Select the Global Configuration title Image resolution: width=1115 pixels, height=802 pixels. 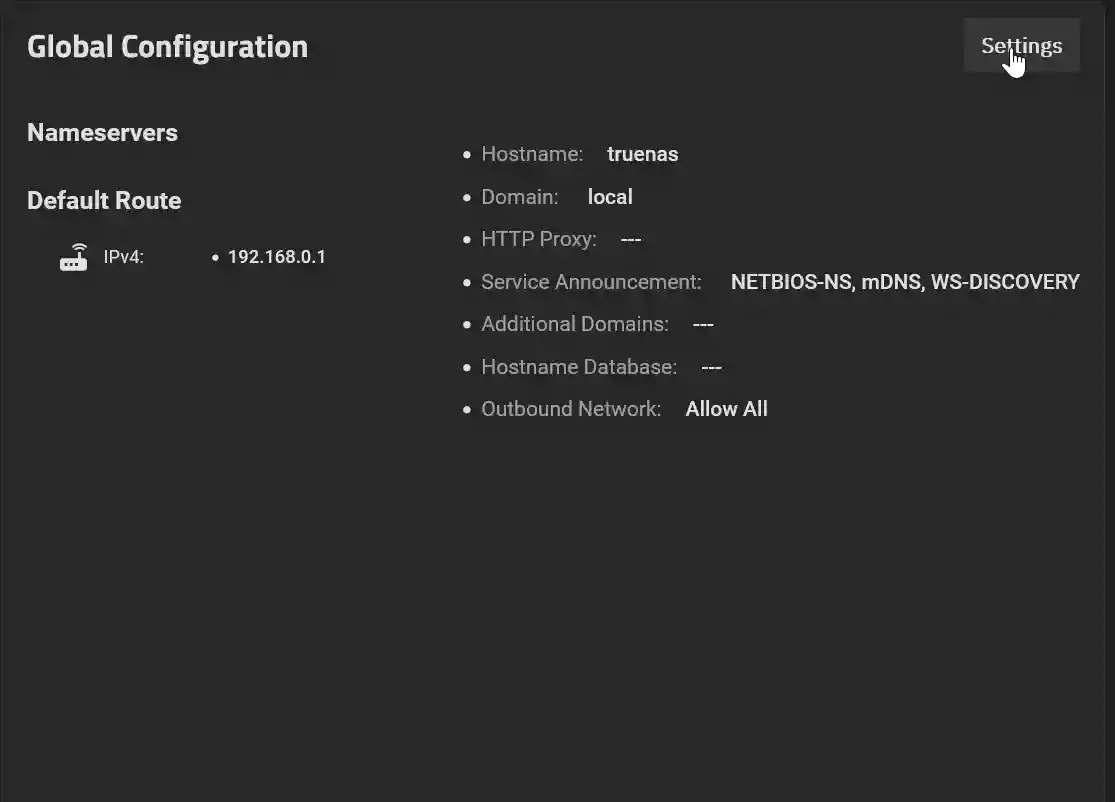click(x=167, y=45)
